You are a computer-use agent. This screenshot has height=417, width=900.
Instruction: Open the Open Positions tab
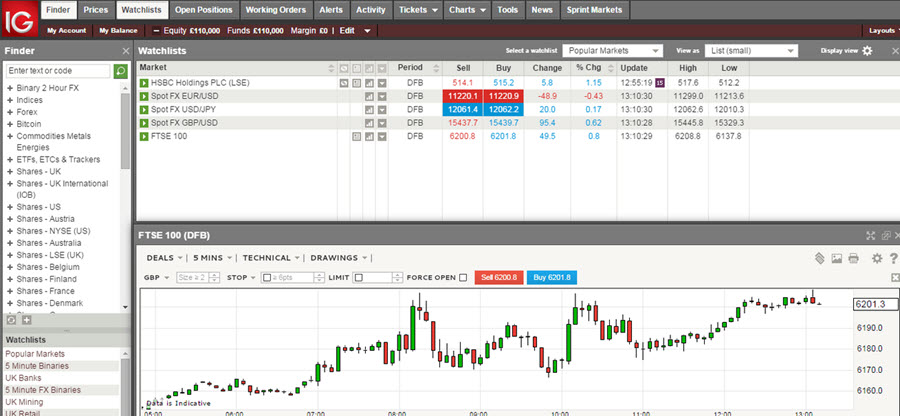[203, 10]
